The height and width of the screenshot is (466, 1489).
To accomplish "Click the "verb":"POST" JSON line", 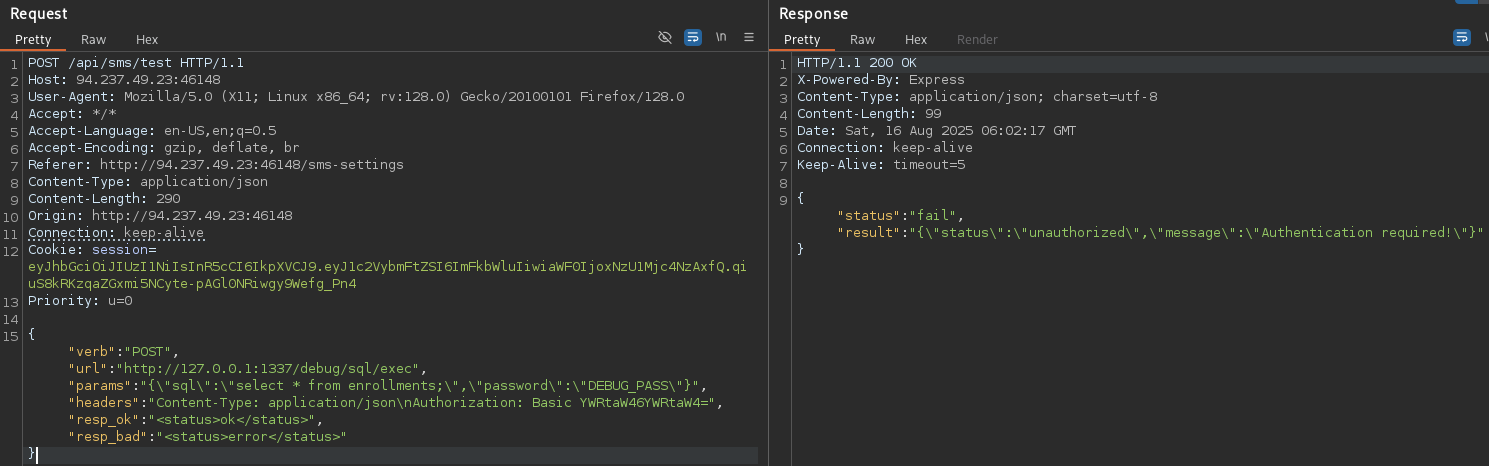I will (122, 352).
